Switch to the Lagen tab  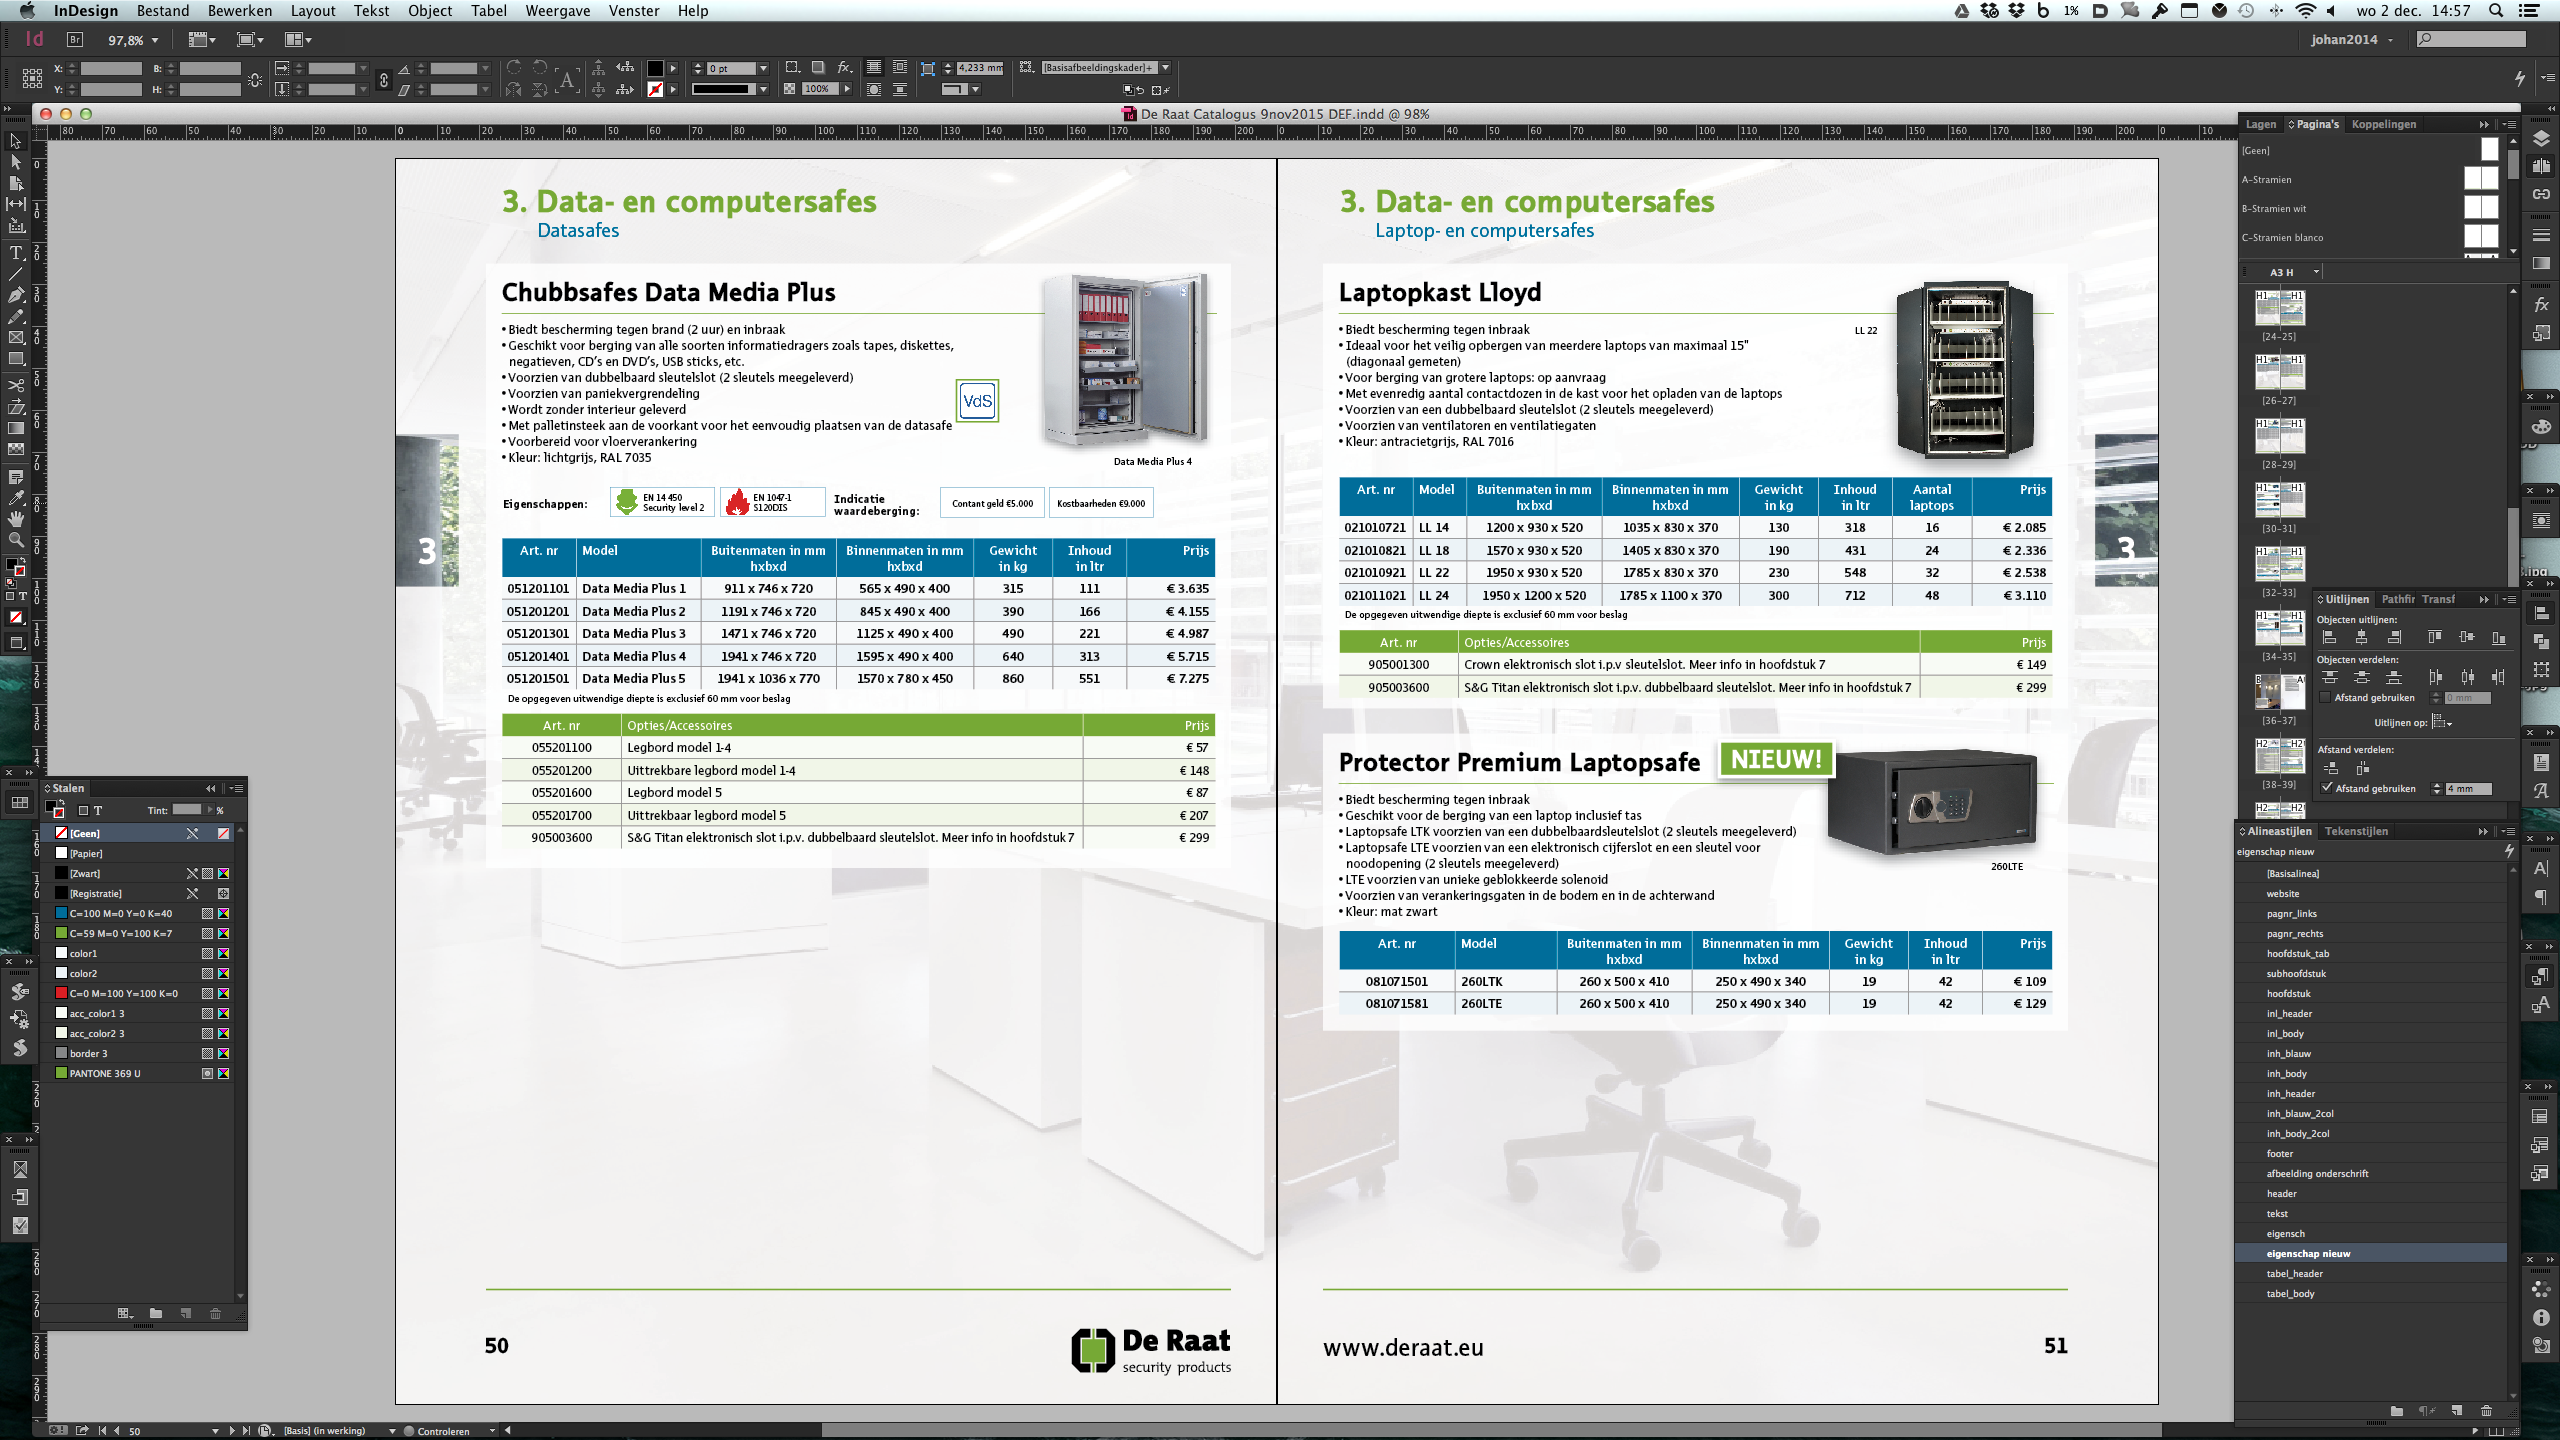[x=2260, y=124]
